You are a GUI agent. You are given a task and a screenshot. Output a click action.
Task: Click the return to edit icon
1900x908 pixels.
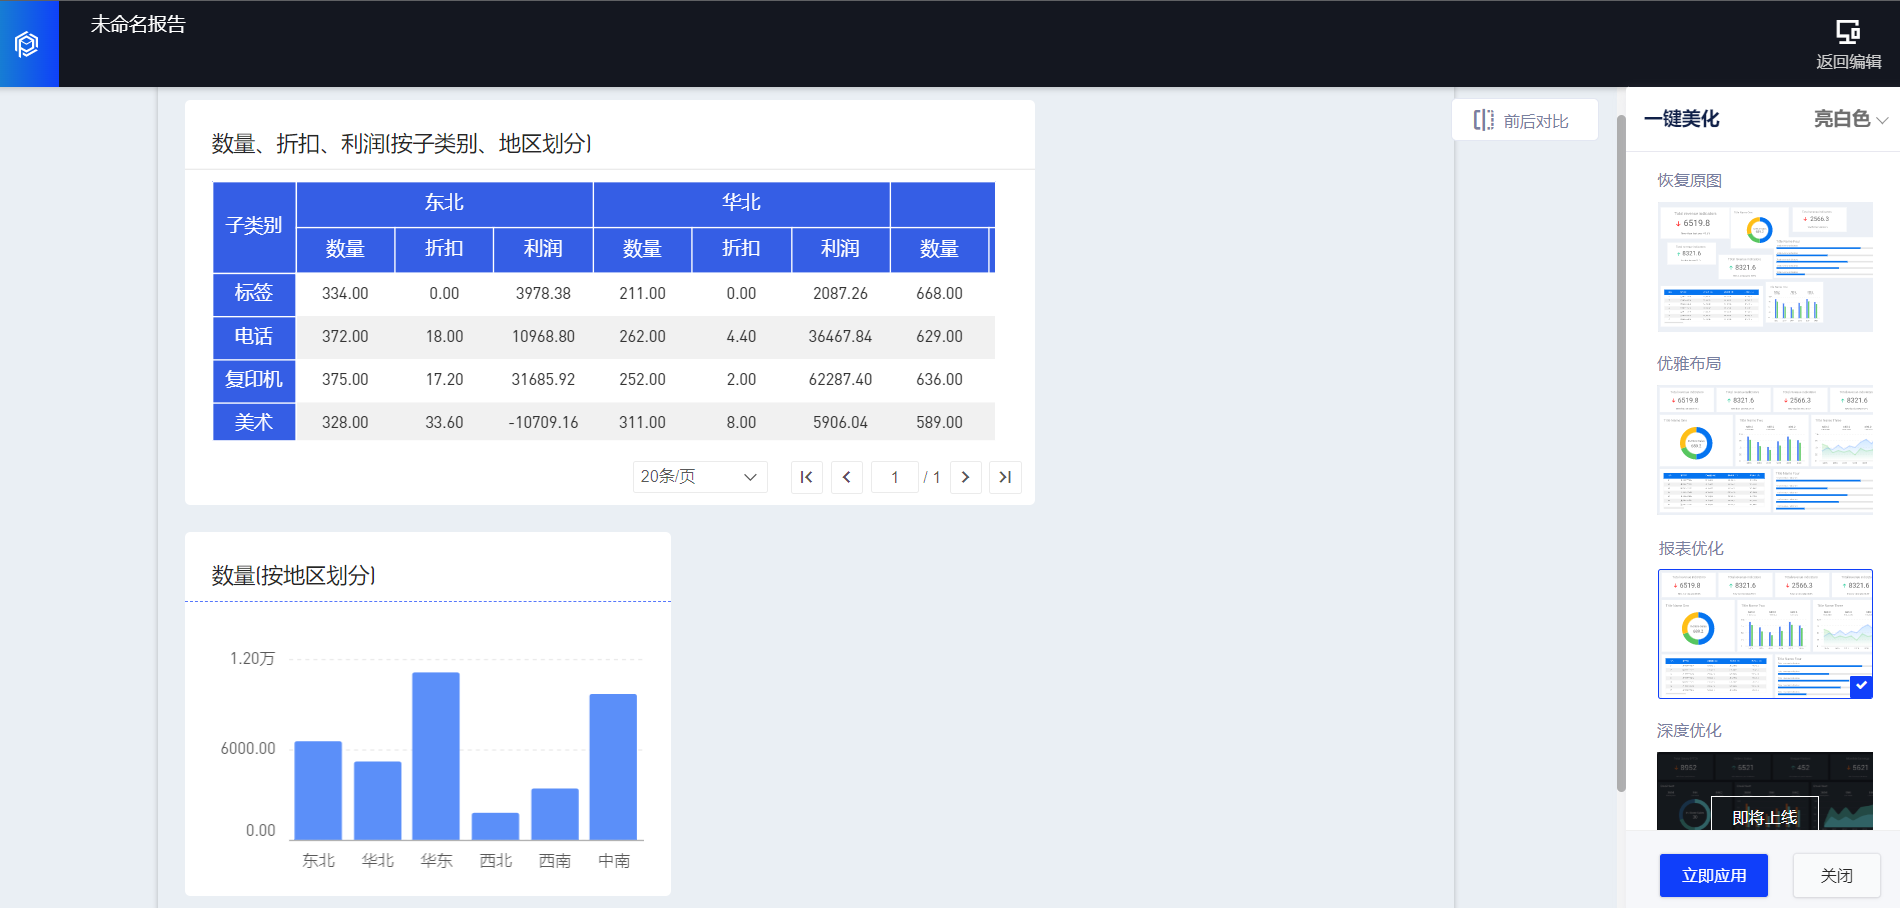click(1847, 32)
